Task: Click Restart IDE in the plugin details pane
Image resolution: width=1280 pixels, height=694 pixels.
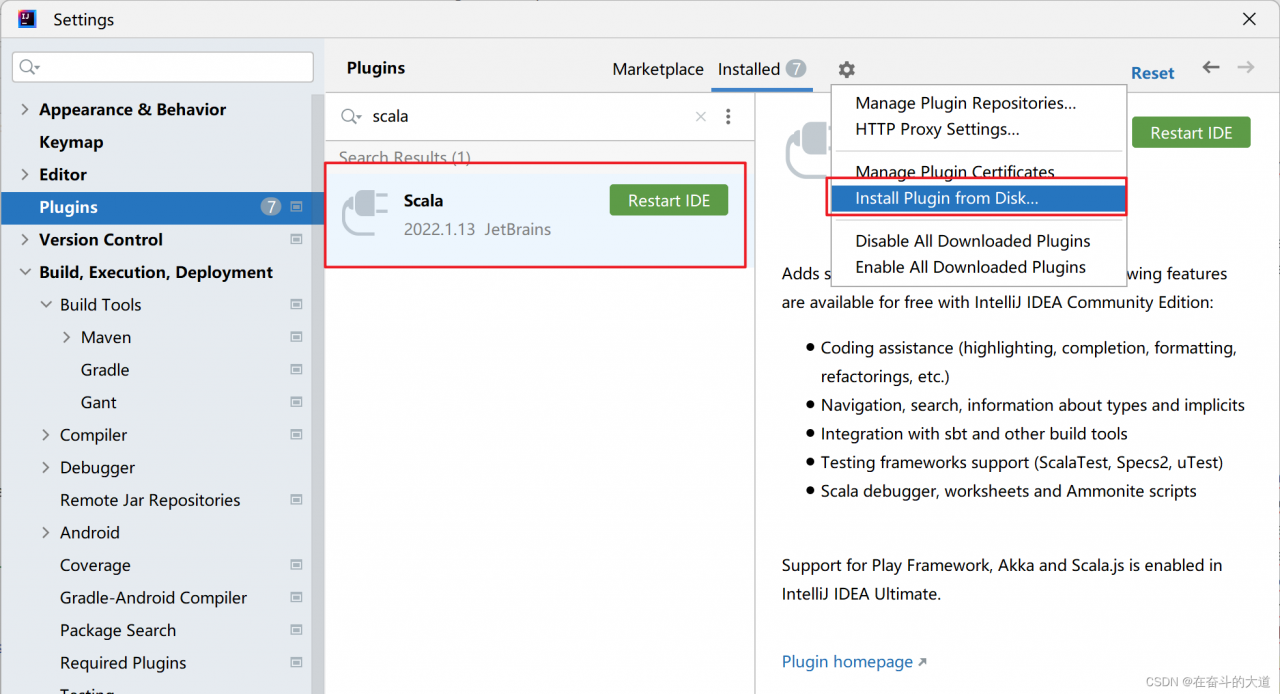Action: (1191, 133)
